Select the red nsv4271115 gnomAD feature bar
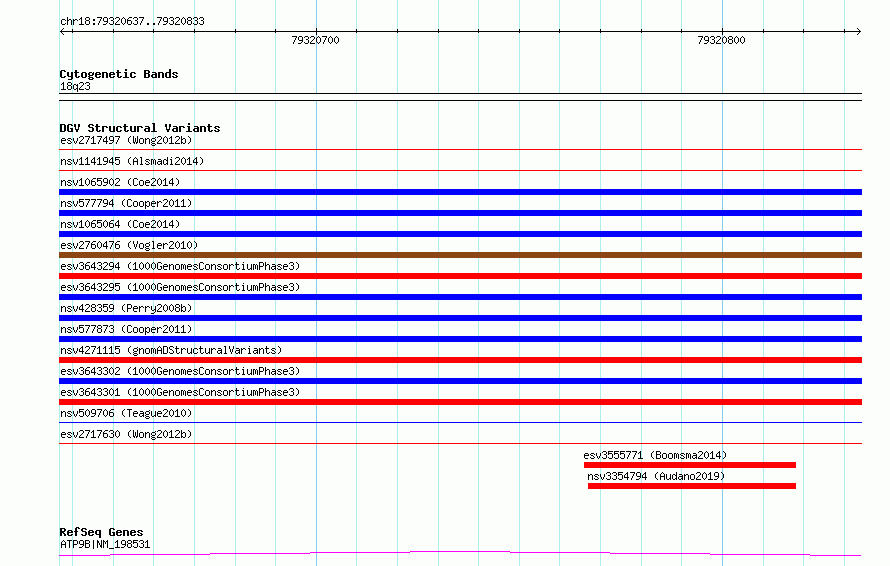Viewport: 890px width, 566px height. (460, 360)
